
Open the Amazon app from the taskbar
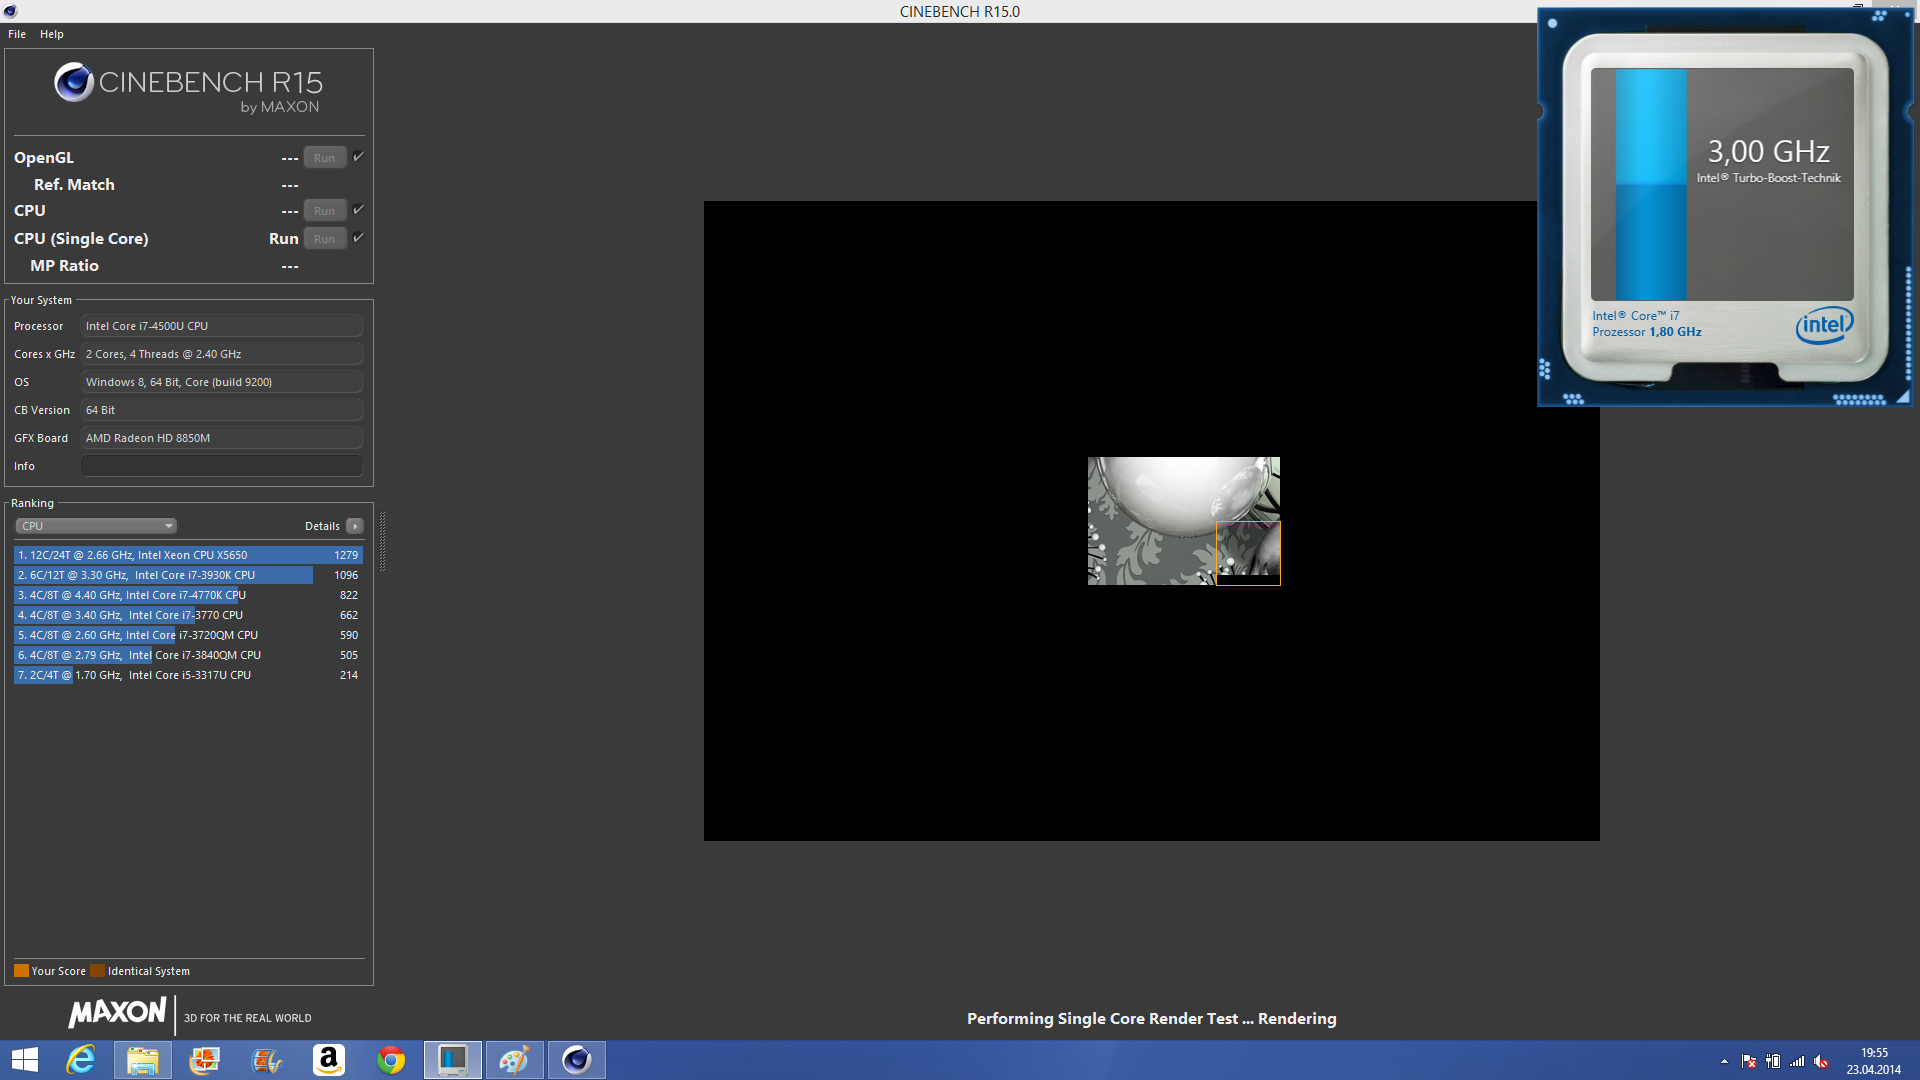pos(329,1060)
